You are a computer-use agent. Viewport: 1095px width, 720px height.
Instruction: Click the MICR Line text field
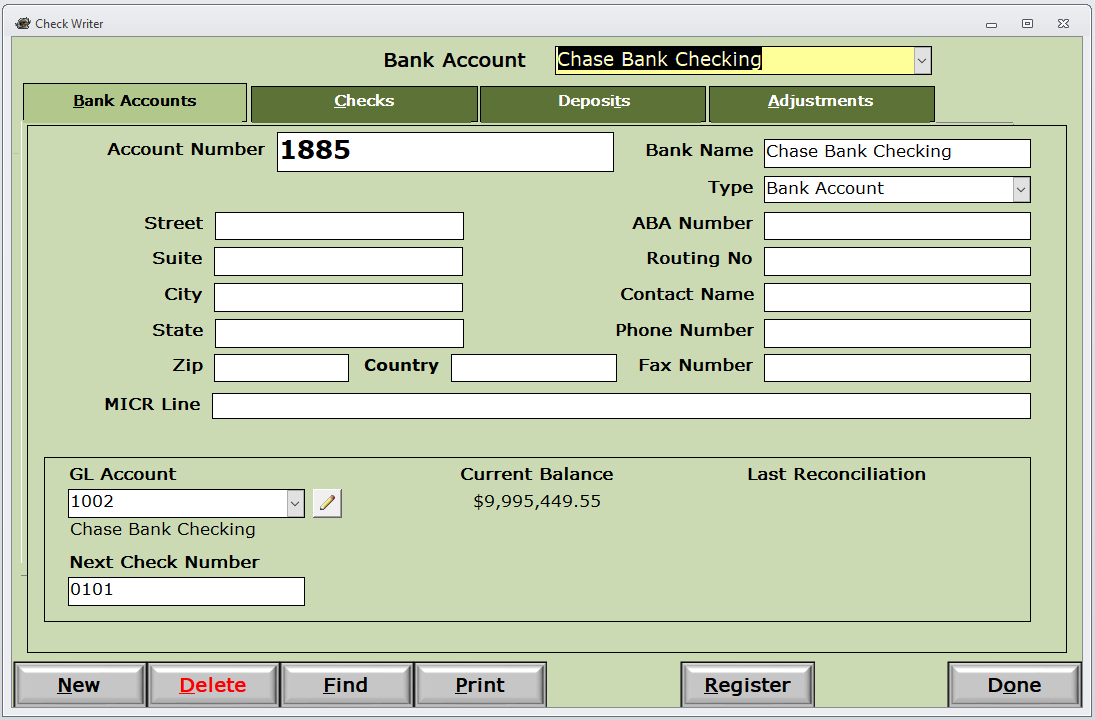tap(622, 406)
